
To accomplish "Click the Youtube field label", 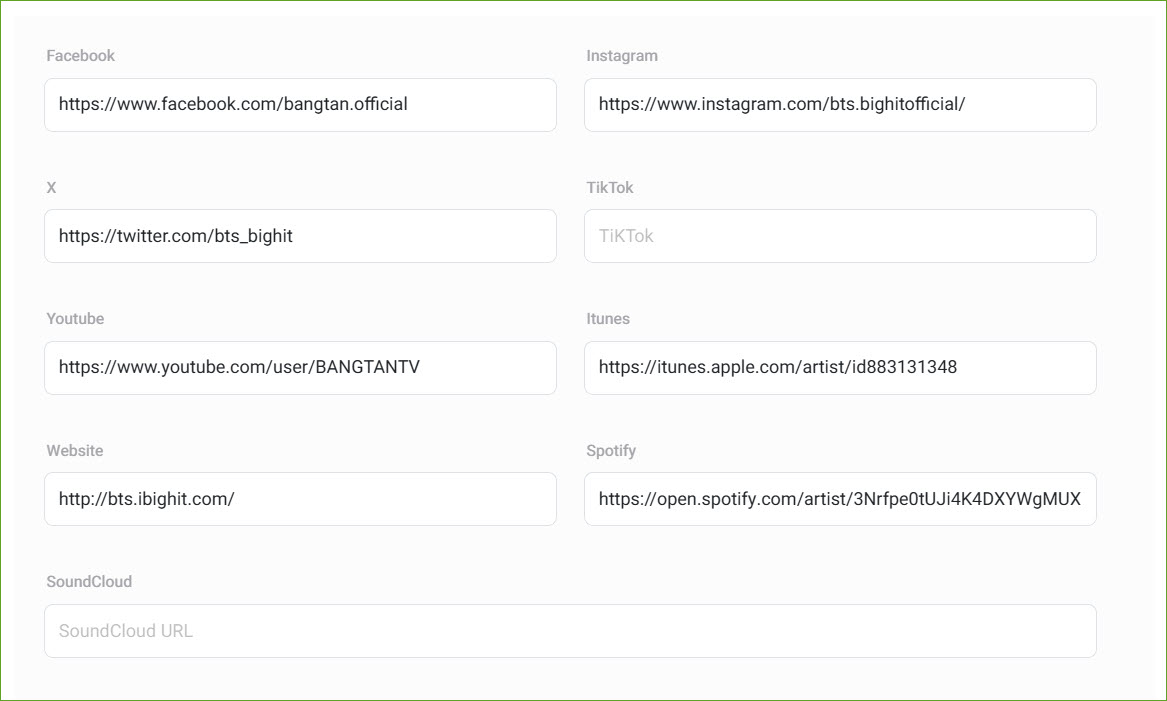I will coord(75,319).
